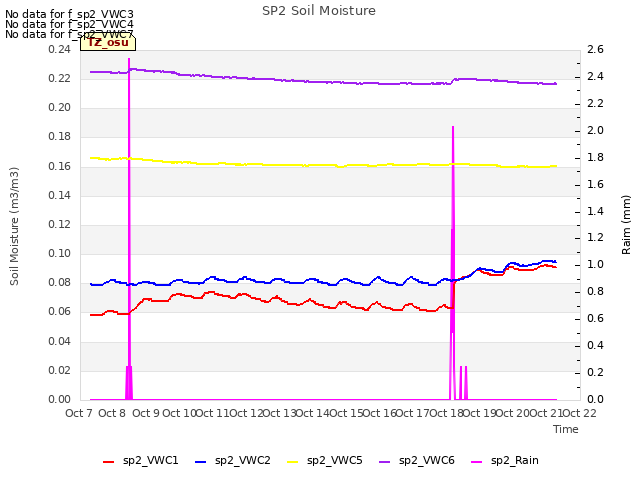Image resolution: width=640 pixels, height=480 pixels.
Task: Click the 2.6 right axis tick value
Action: (x=595, y=49)
